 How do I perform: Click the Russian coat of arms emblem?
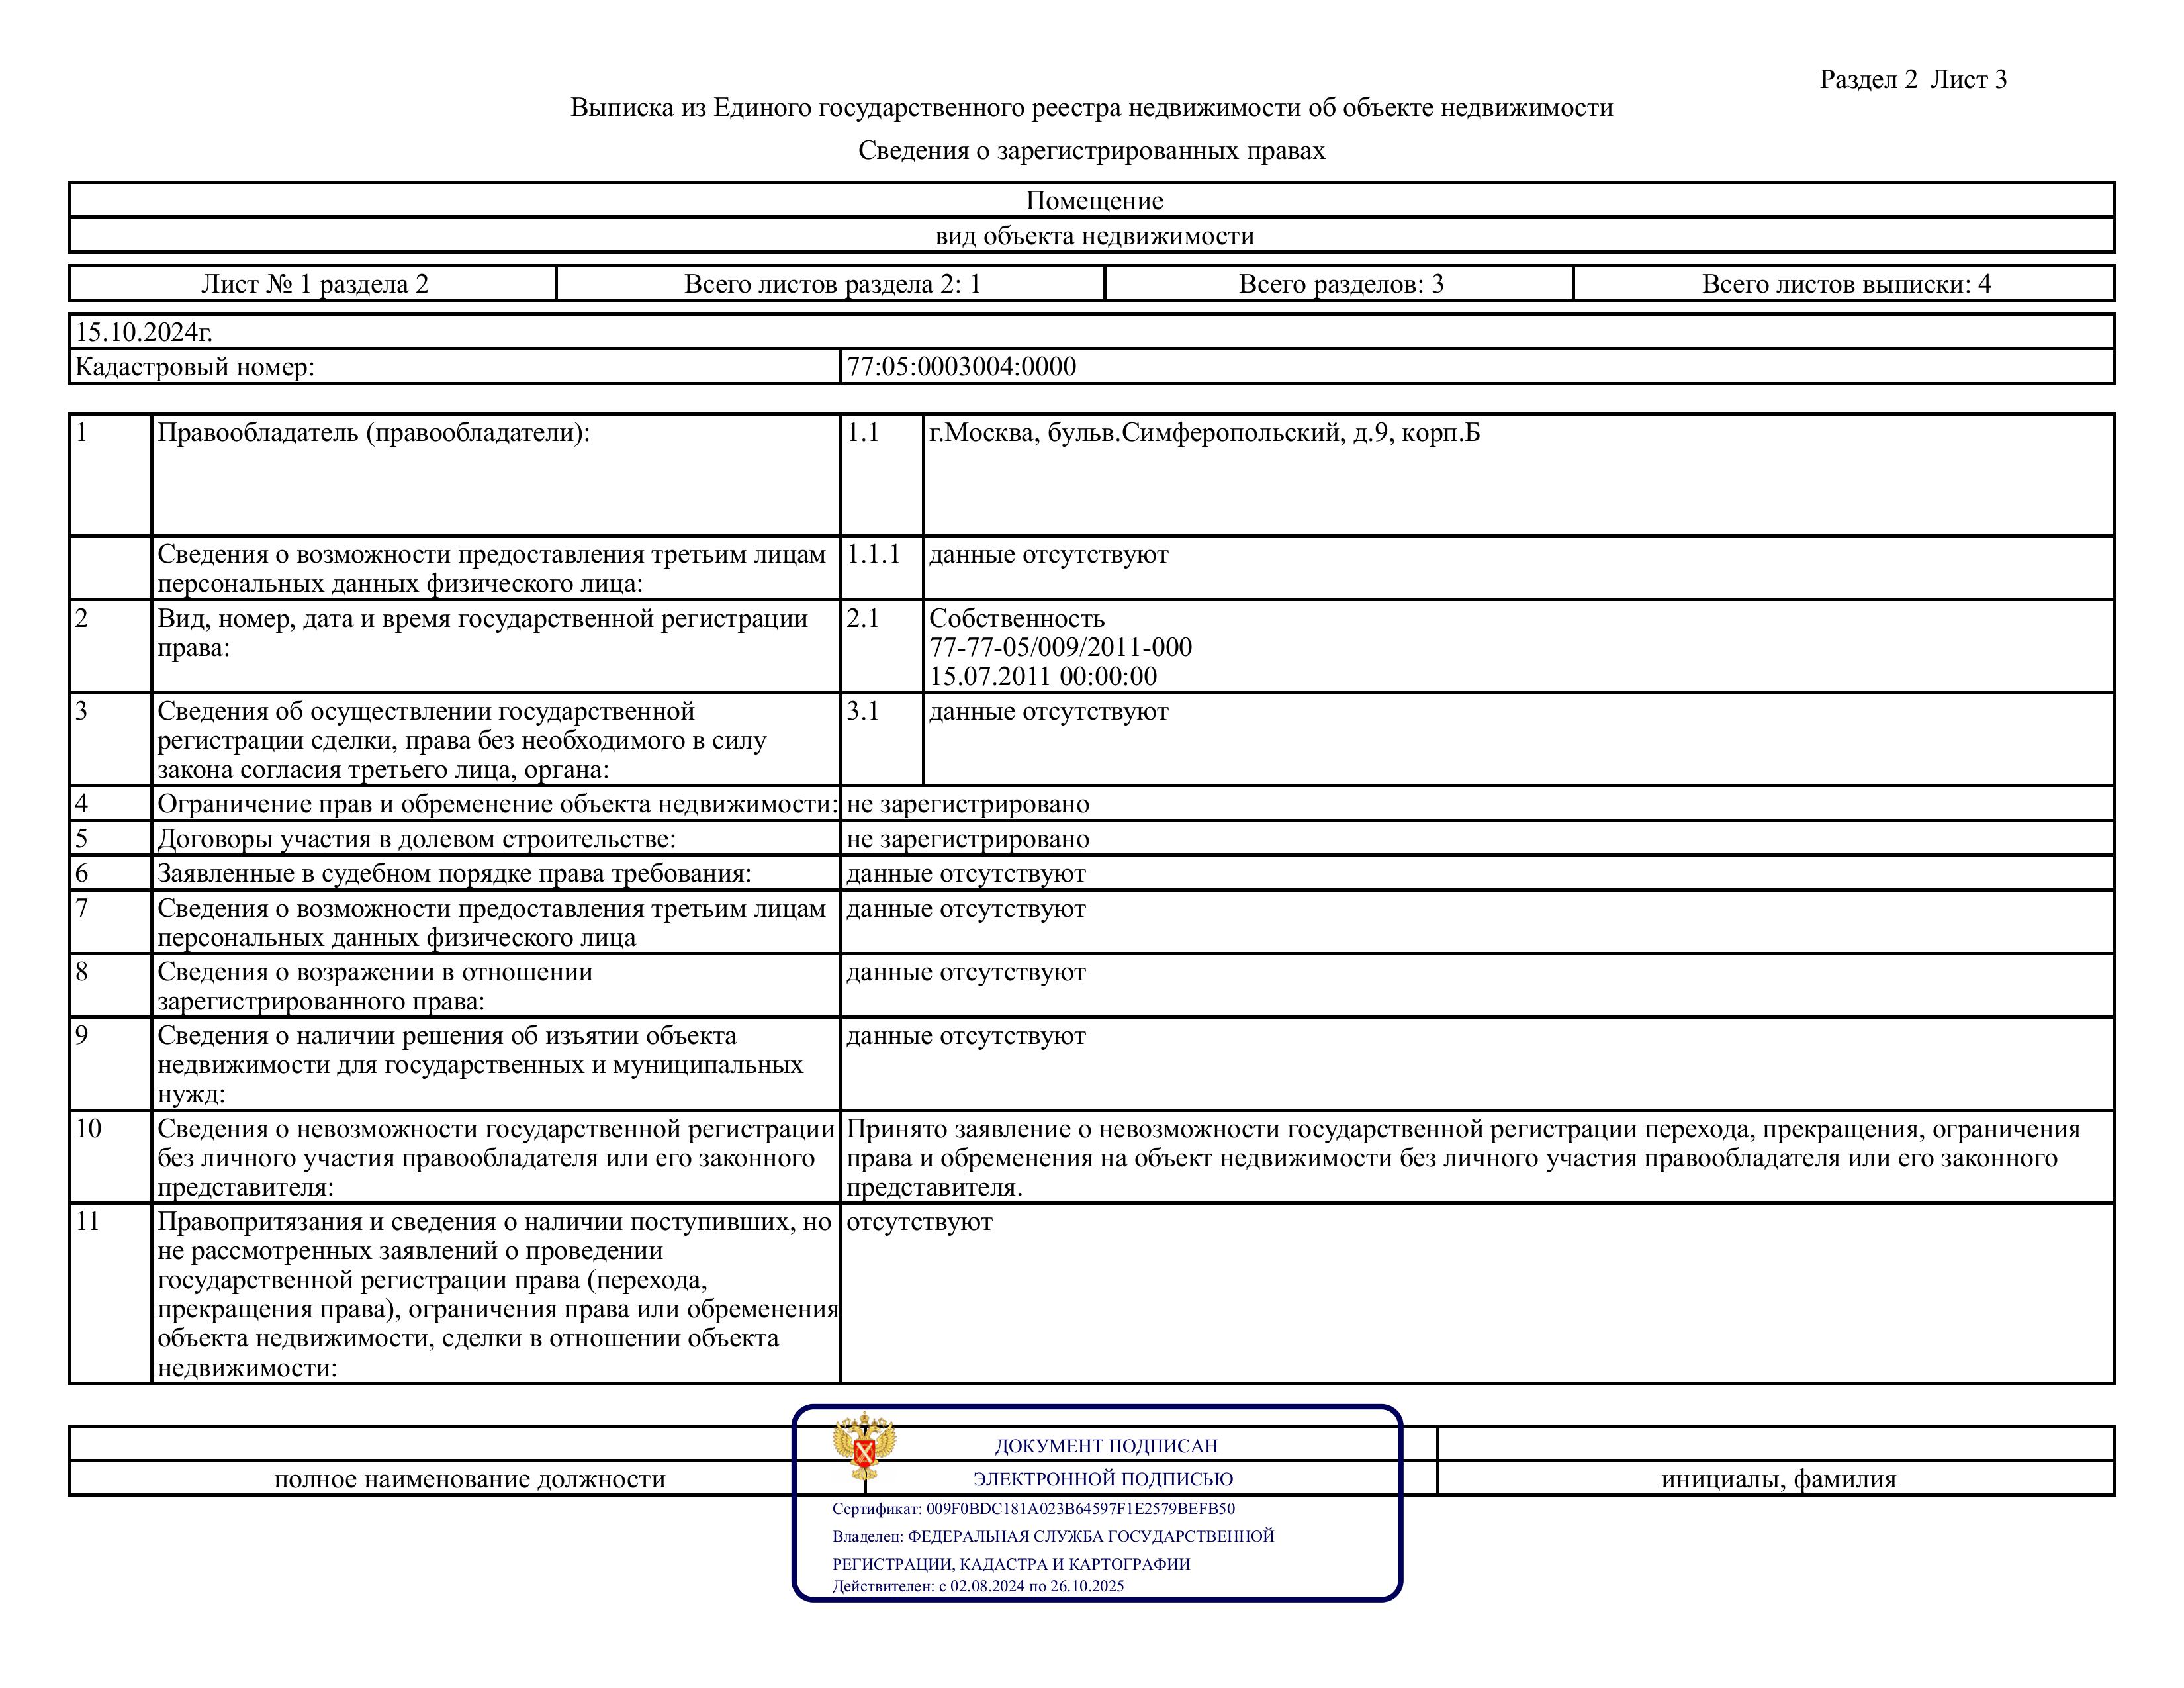click(864, 1446)
